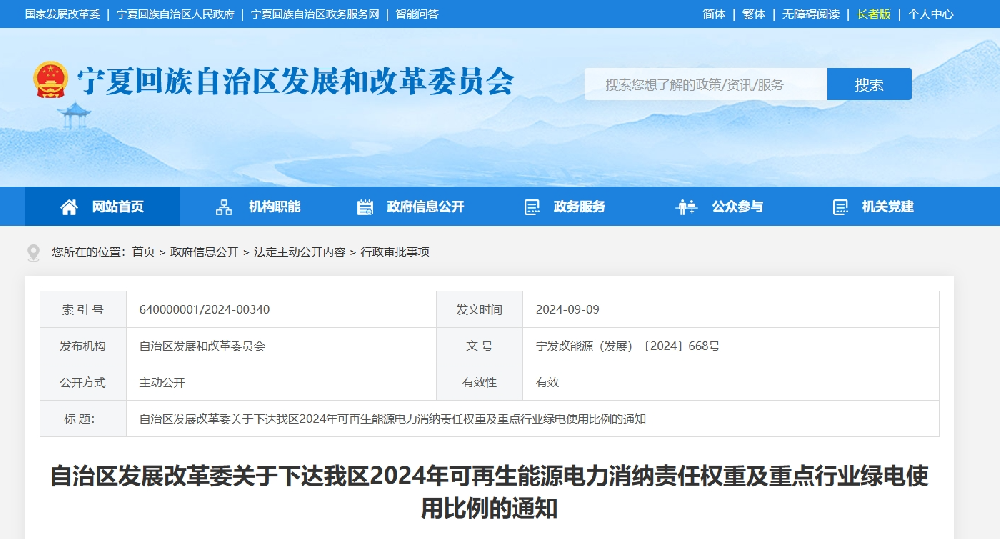Open the 国家发展改革委 link
This screenshot has height=539, width=1000.
pos(62,14)
